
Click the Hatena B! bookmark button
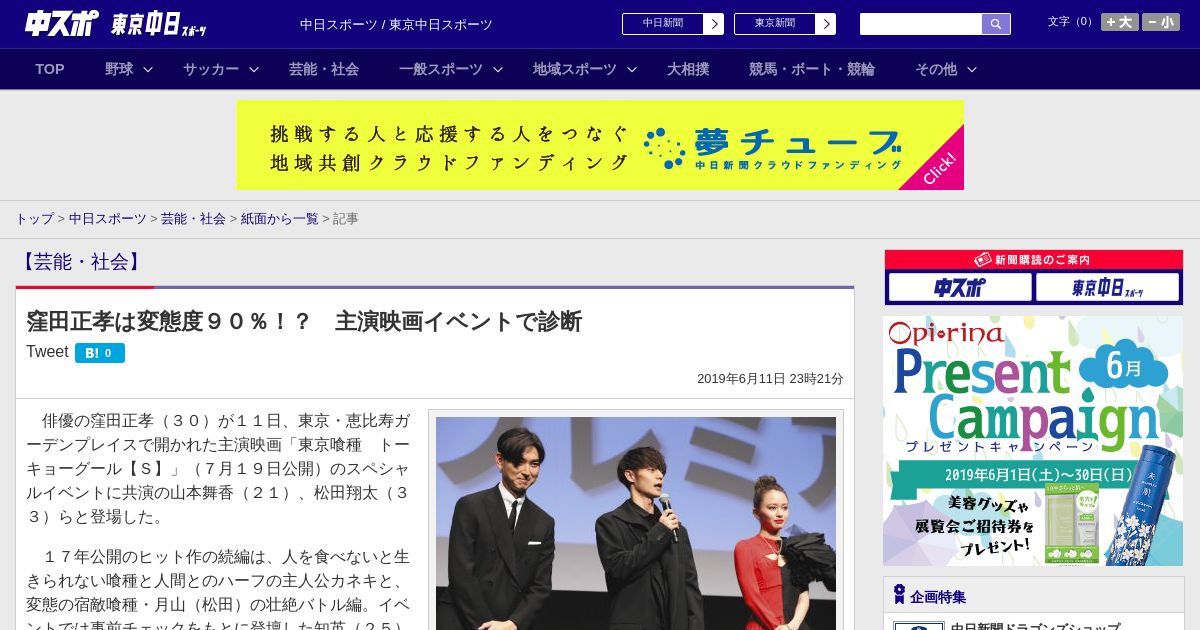coord(100,353)
